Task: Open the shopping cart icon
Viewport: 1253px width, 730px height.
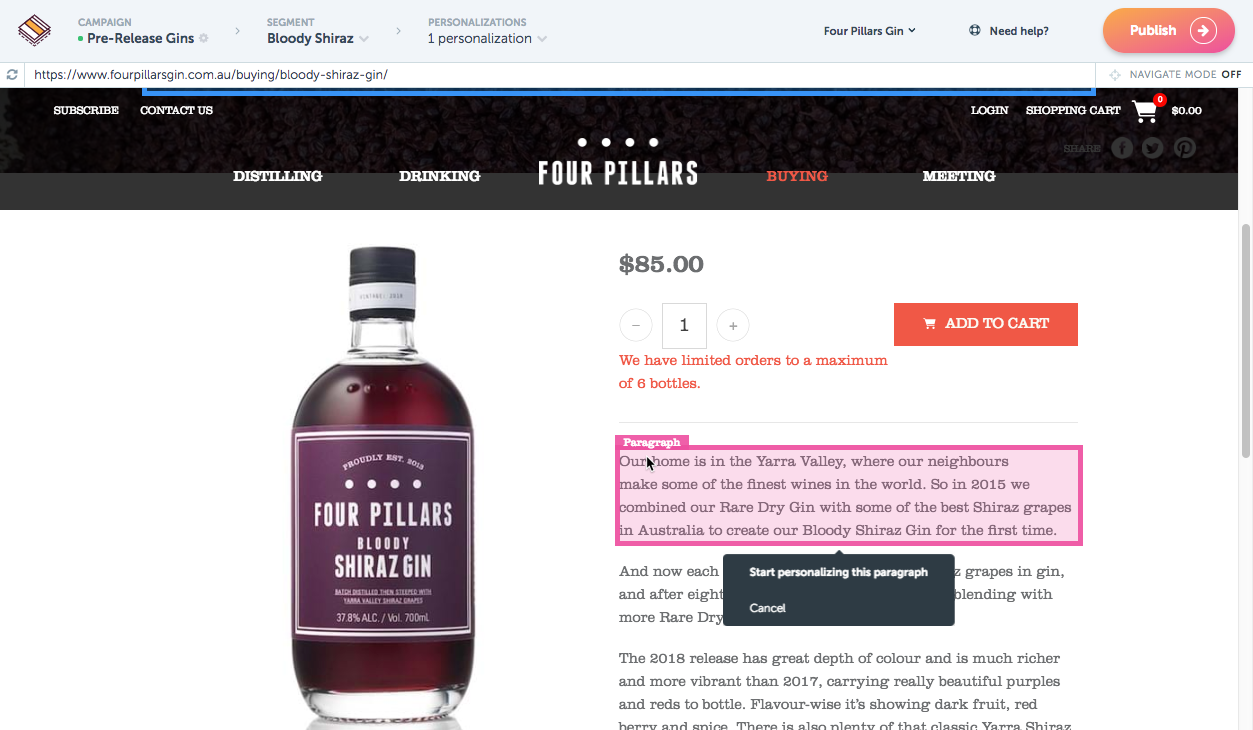Action: pos(1146,111)
